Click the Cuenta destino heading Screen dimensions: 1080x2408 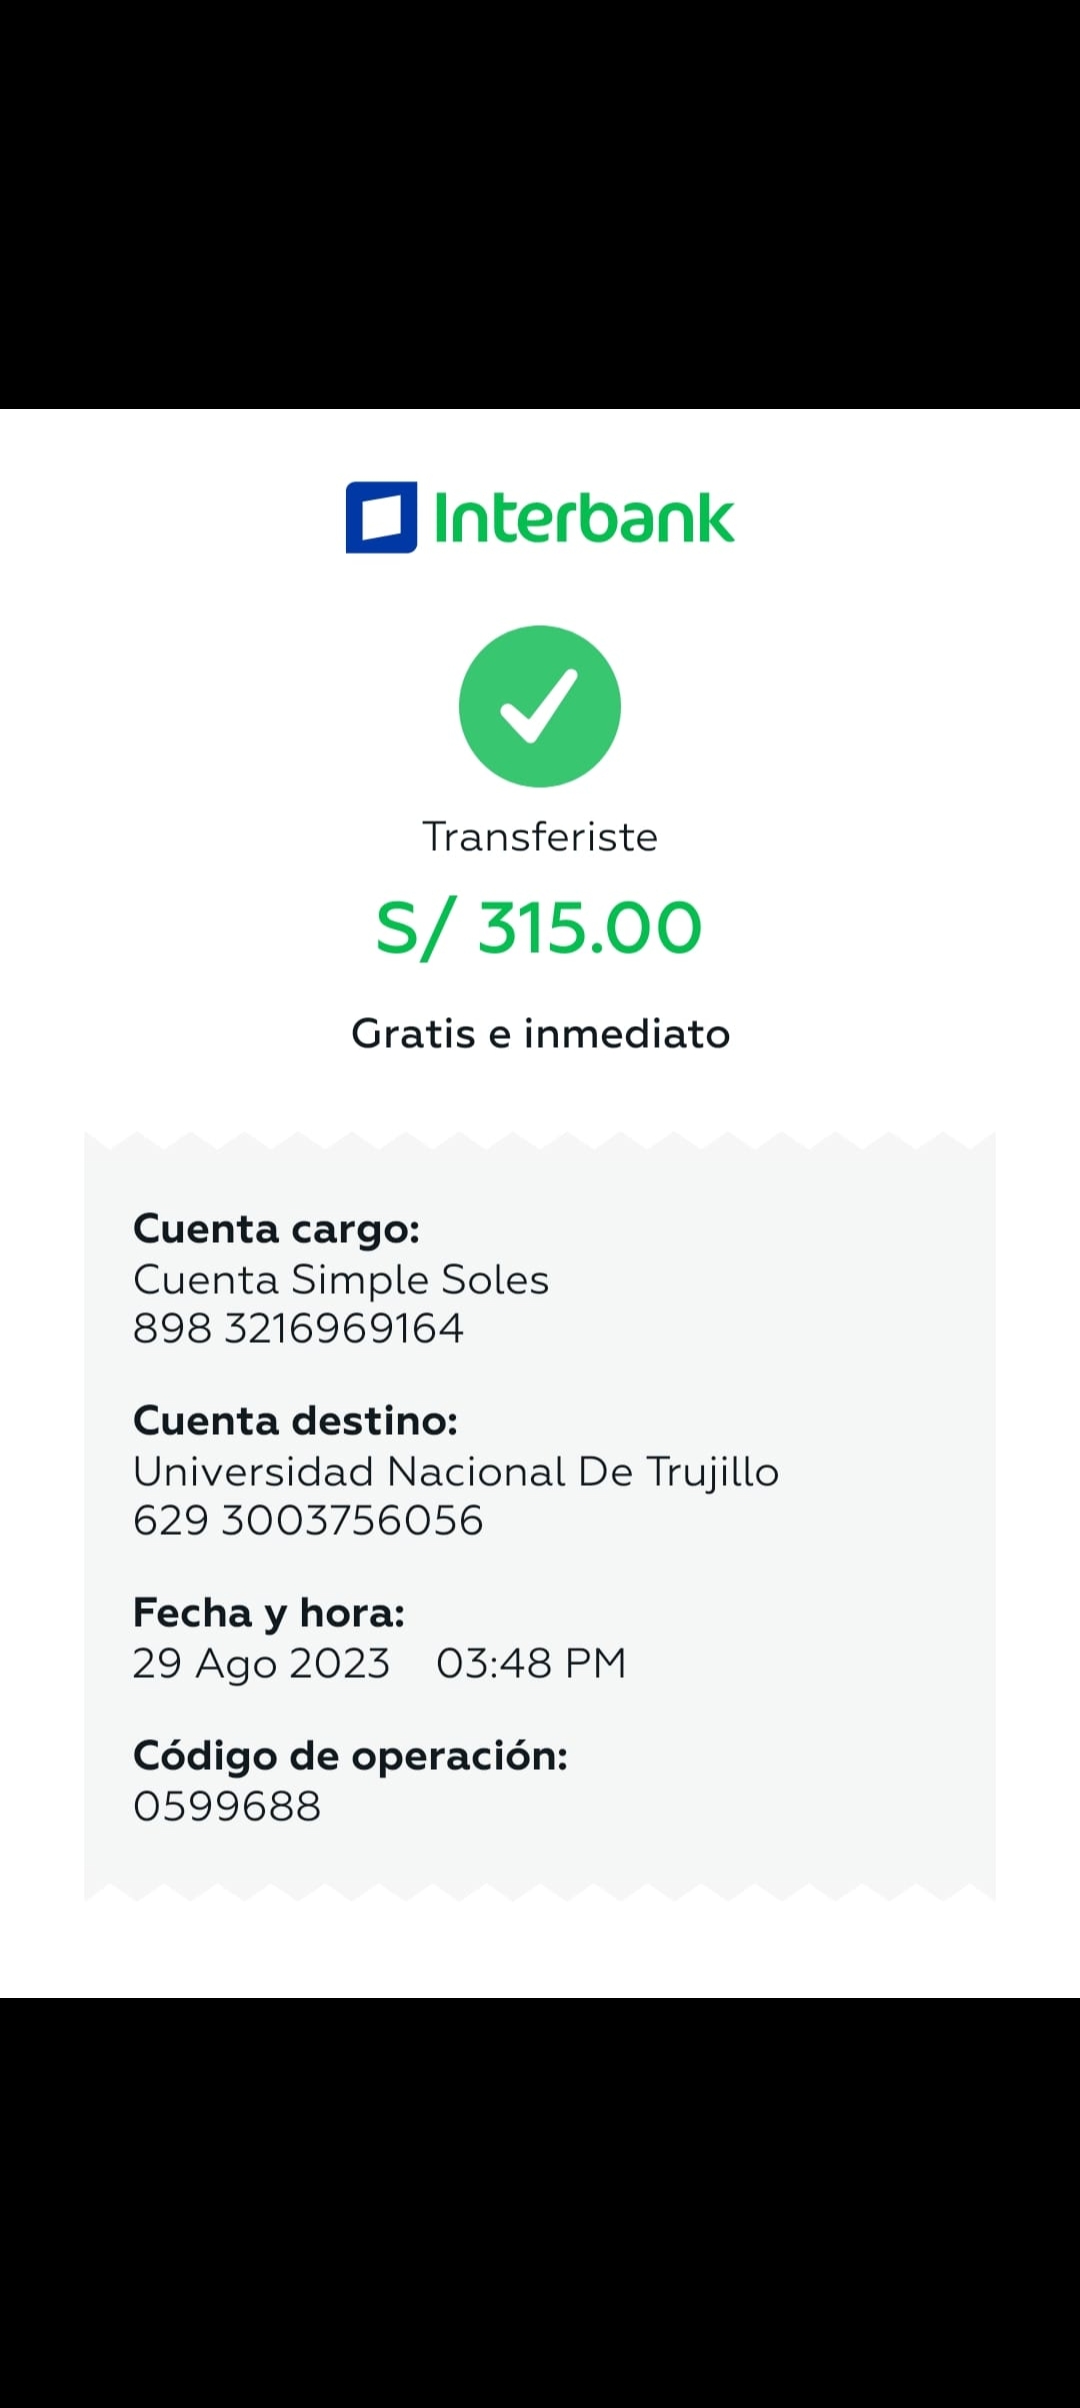tap(295, 1421)
